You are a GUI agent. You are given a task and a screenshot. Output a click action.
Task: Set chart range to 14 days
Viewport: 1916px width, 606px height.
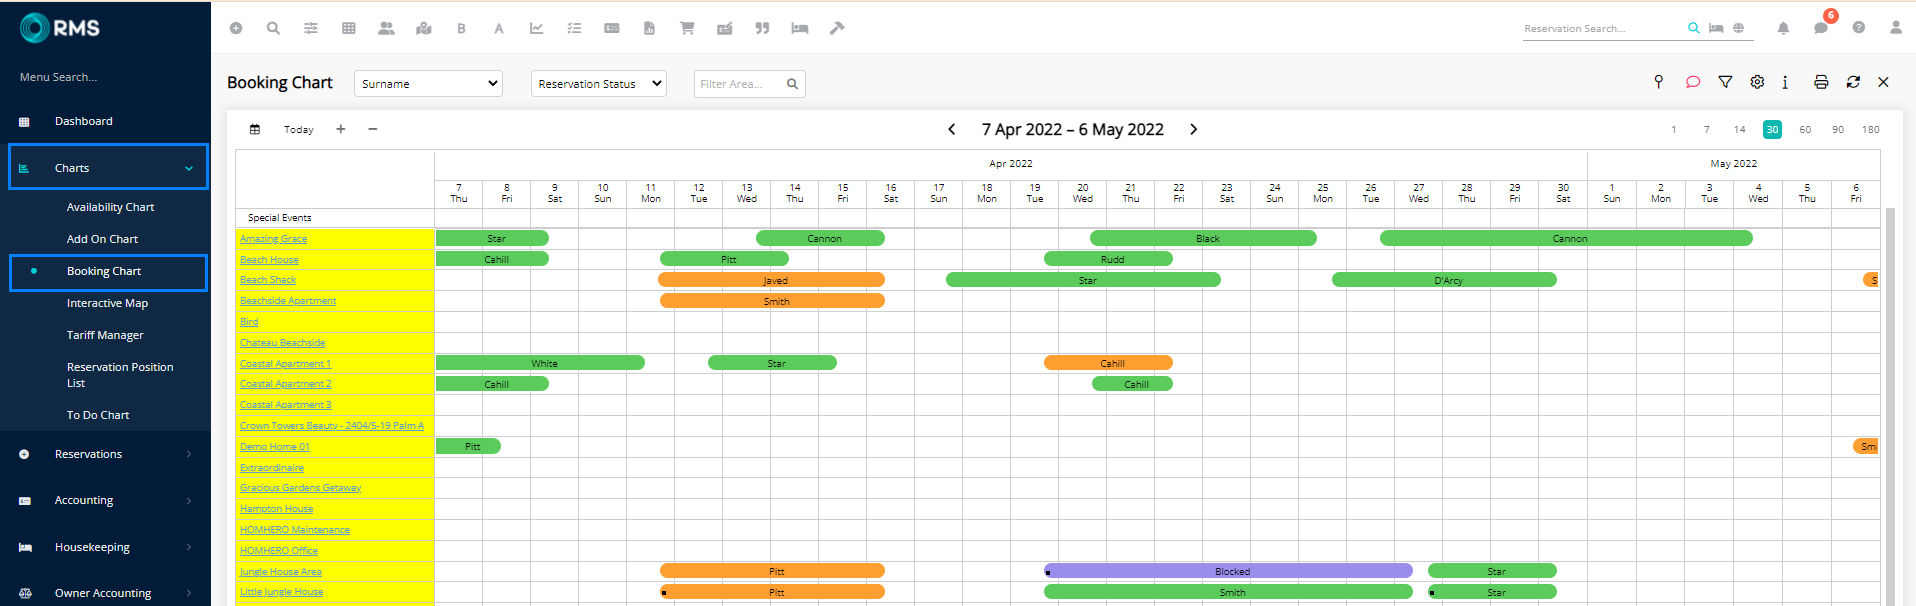[1740, 129]
